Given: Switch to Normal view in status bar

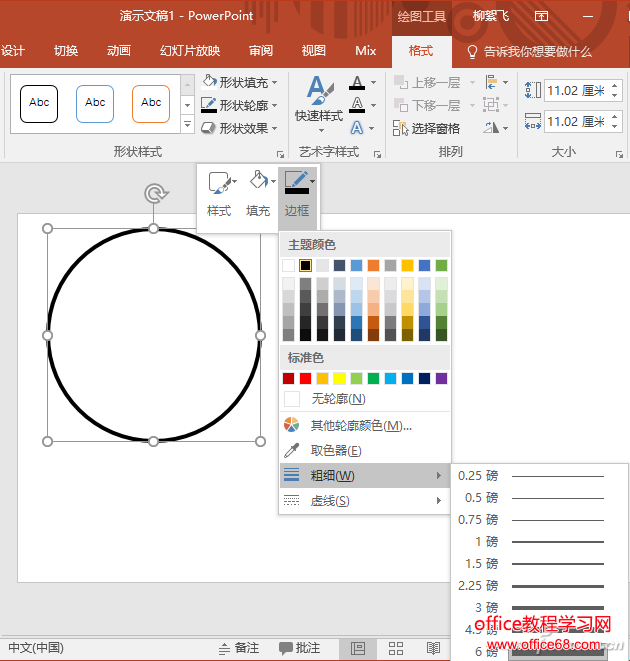Looking at the screenshot, I should pos(358,648).
